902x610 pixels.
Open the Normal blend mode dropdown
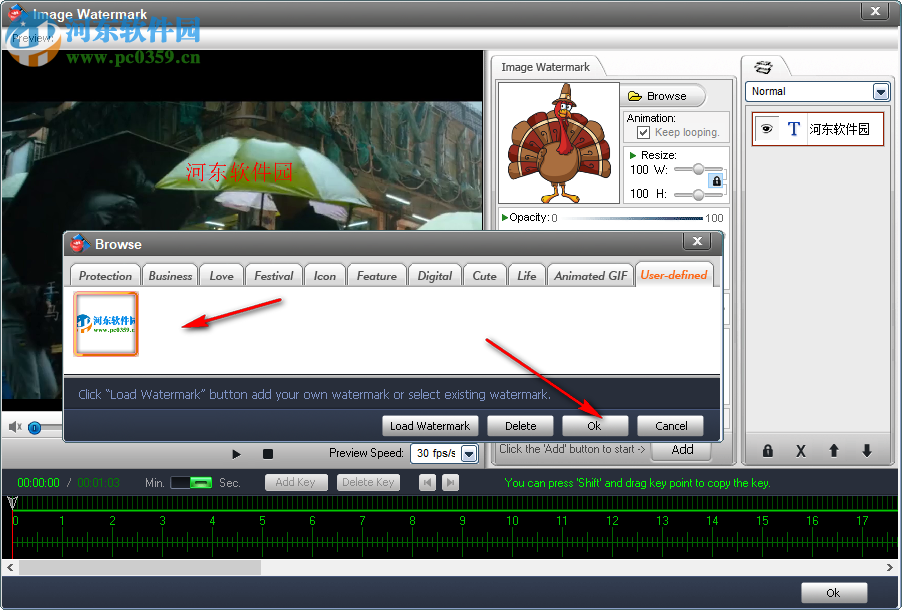879,91
